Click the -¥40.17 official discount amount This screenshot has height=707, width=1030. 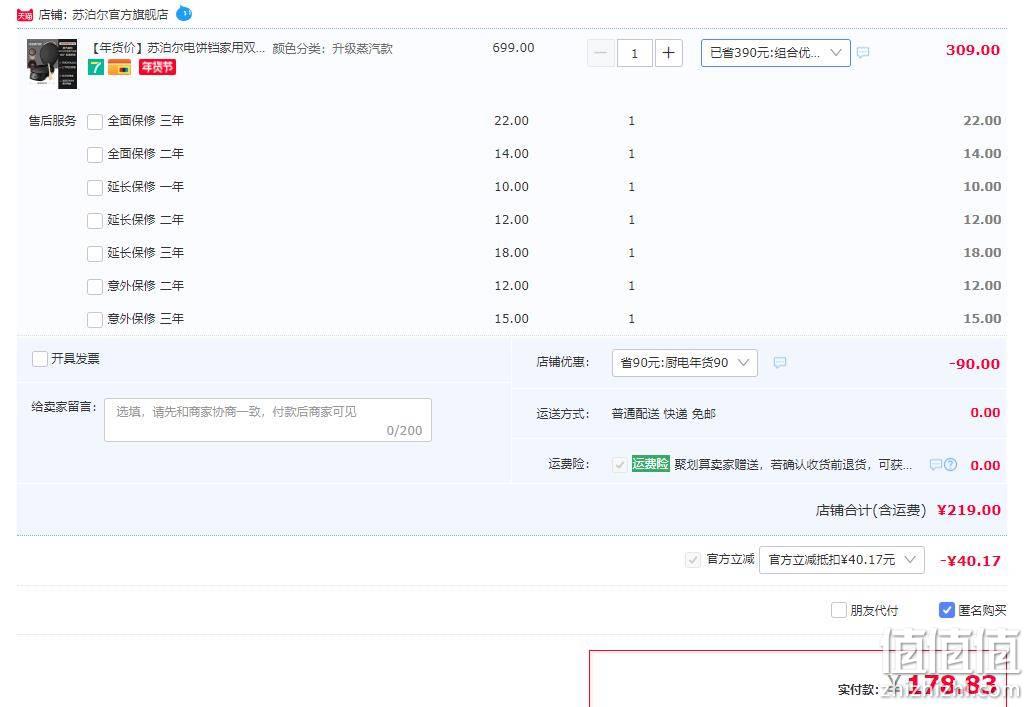[x=970, y=561]
